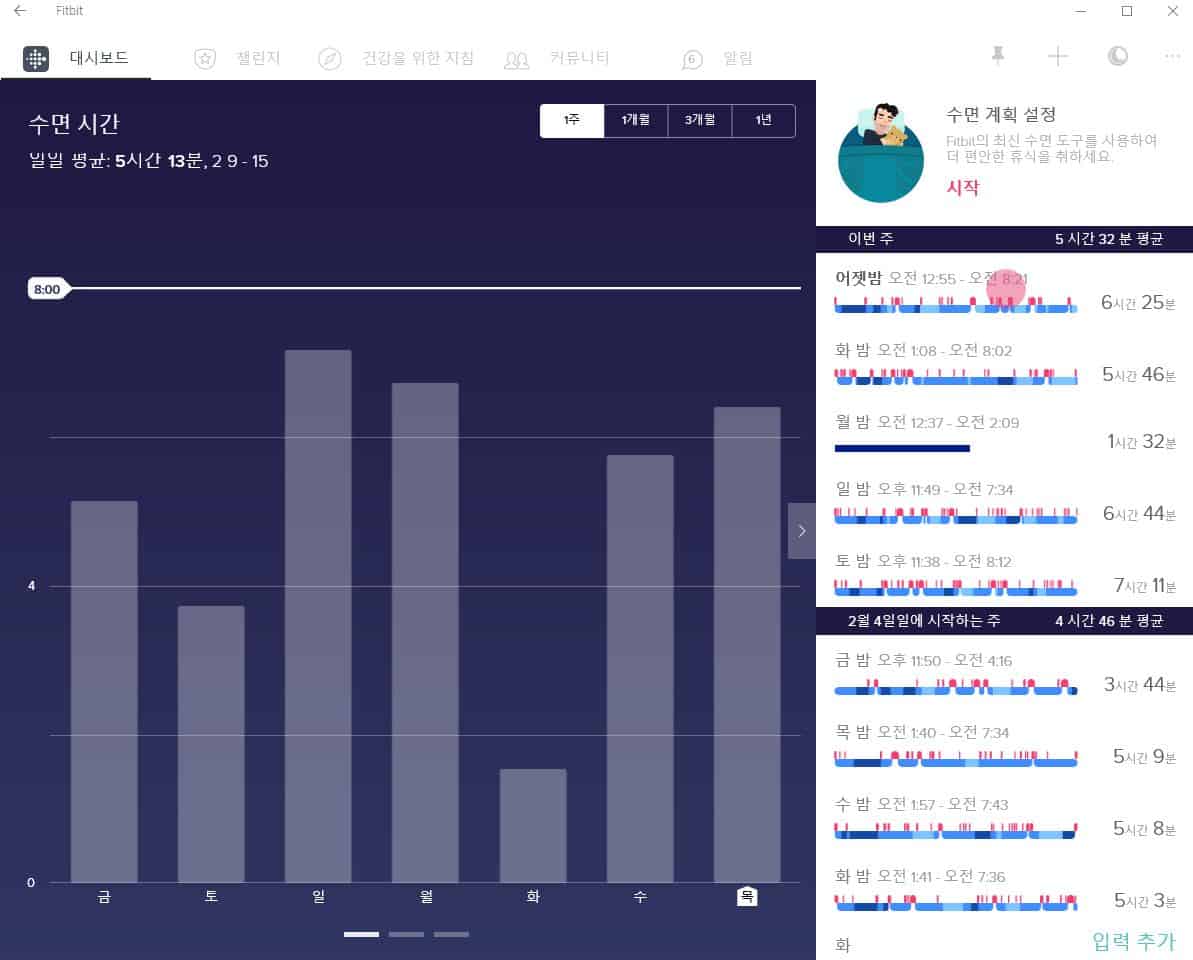Open the more options ellipsis menu
The height and width of the screenshot is (960, 1193).
1173,56
